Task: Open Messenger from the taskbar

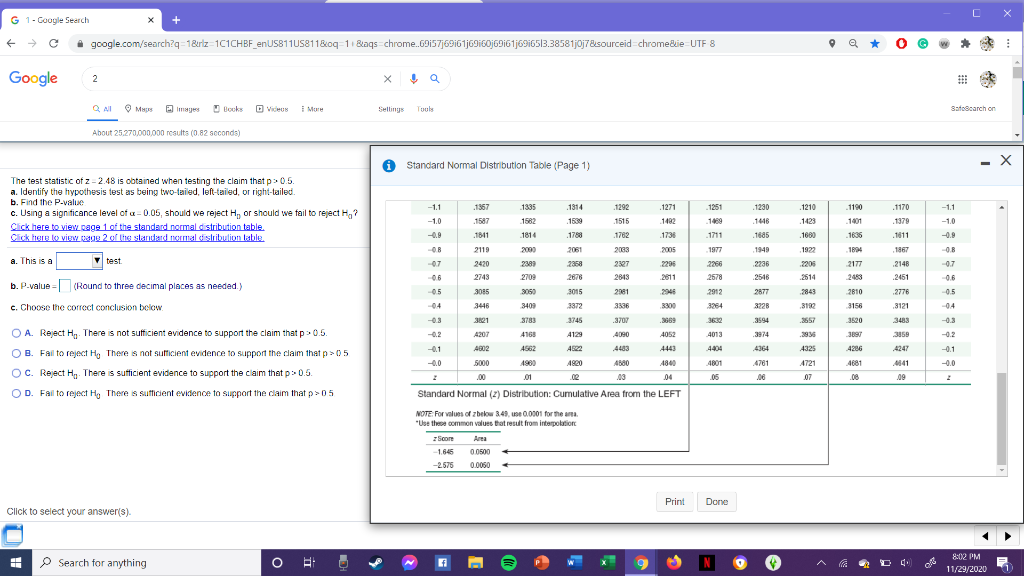Action: click(x=409, y=562)
